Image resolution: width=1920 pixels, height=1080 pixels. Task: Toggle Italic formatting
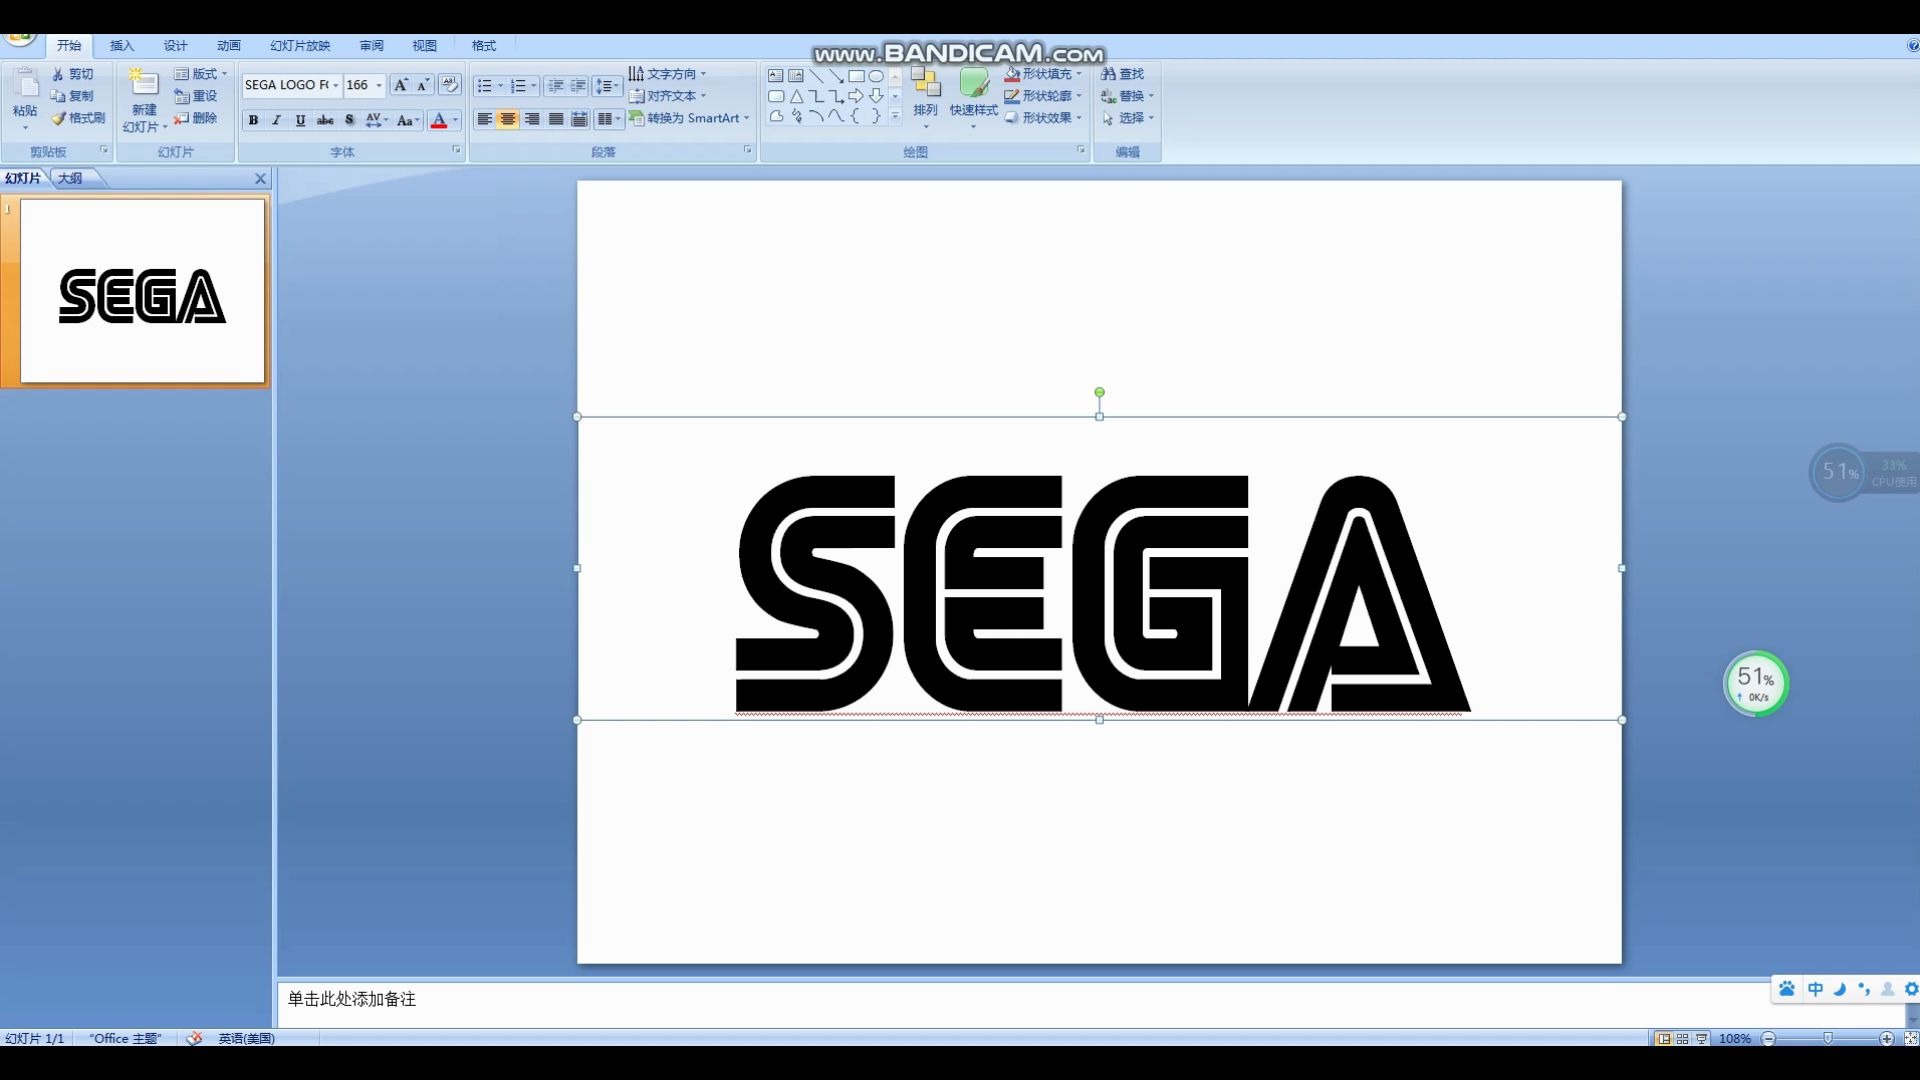pyautogui.click(x=277, y=120)
